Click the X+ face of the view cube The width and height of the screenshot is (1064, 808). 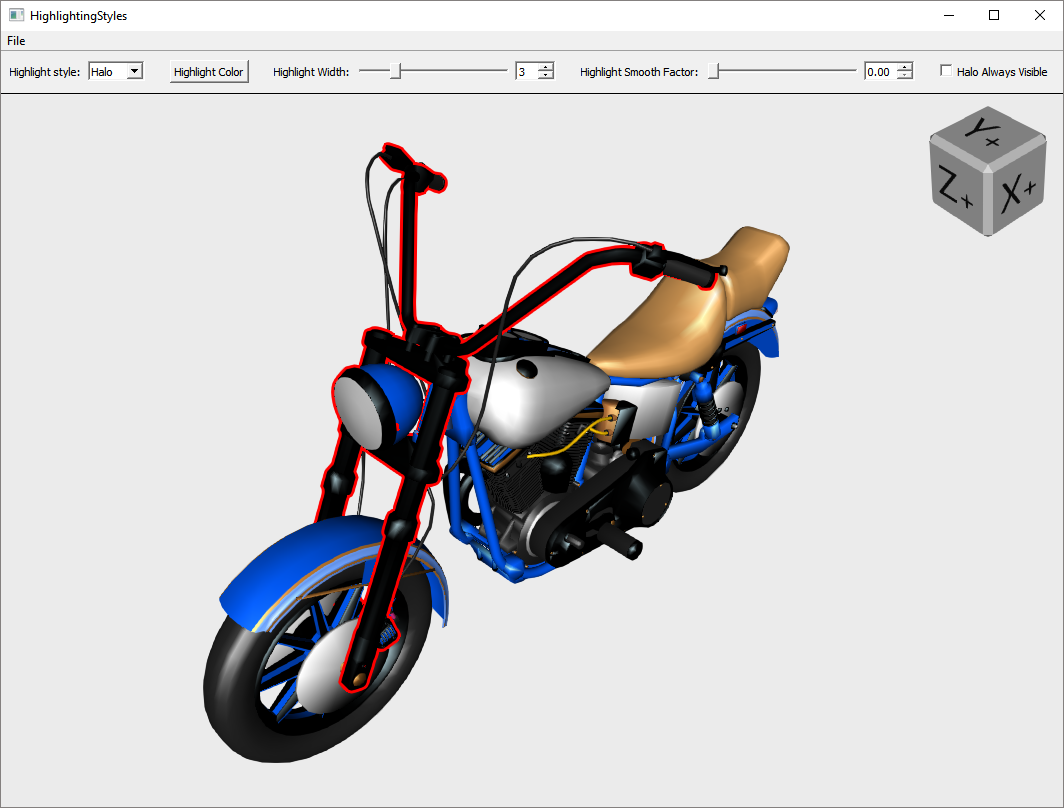(x=1018, y=190)
